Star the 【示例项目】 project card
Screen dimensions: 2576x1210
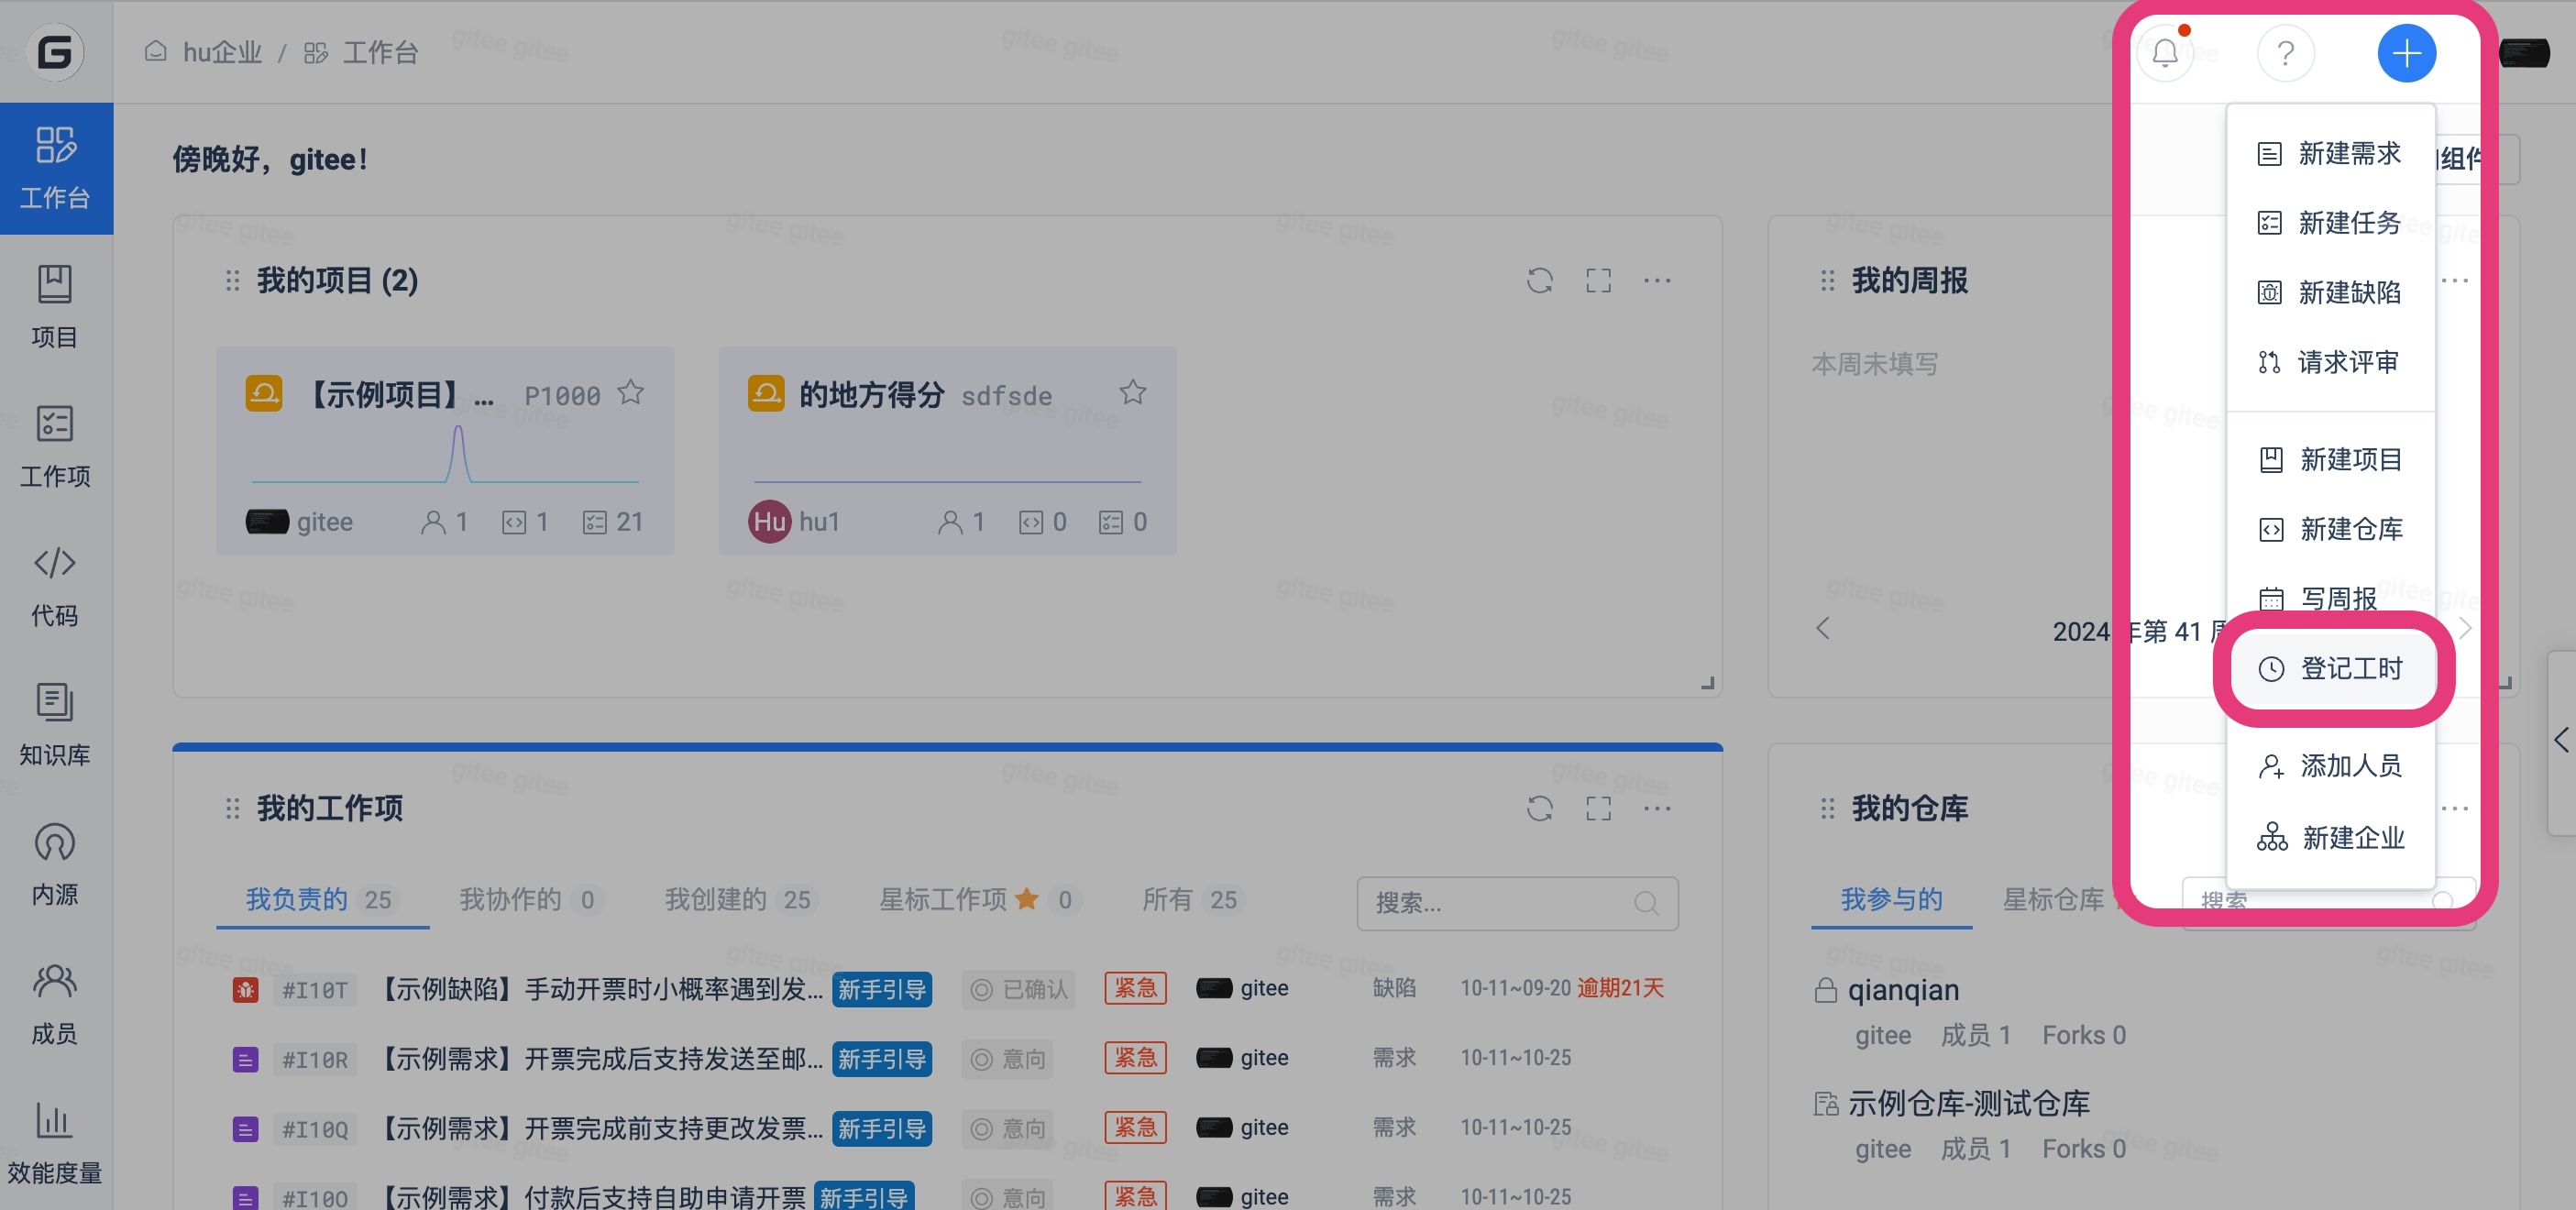click(630, 393)
